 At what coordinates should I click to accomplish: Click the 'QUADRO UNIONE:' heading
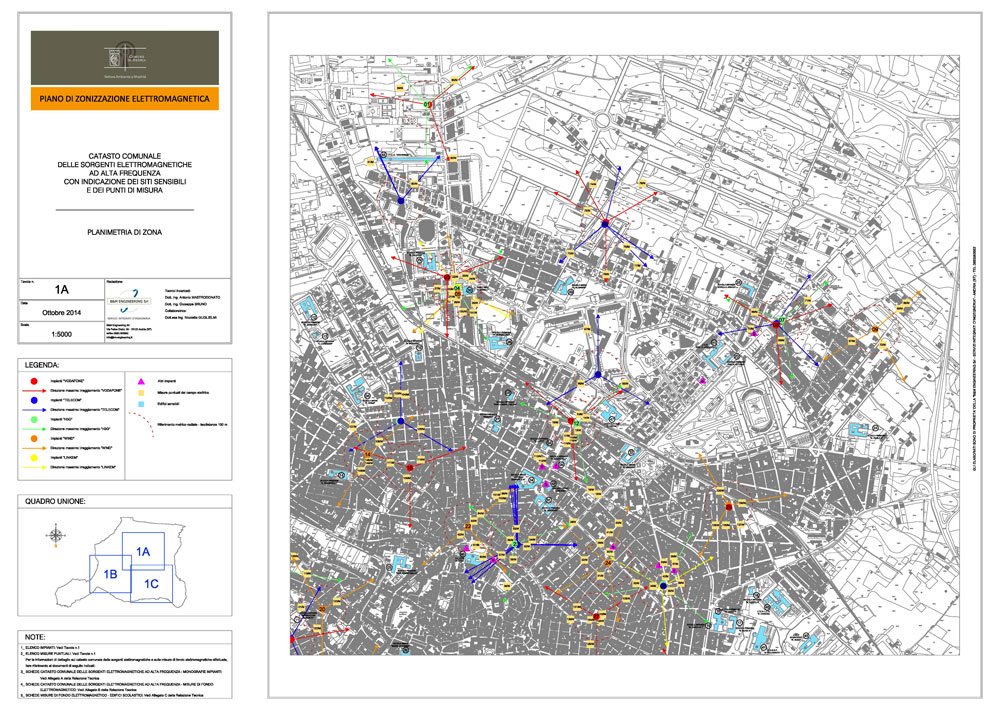point(55,501)
